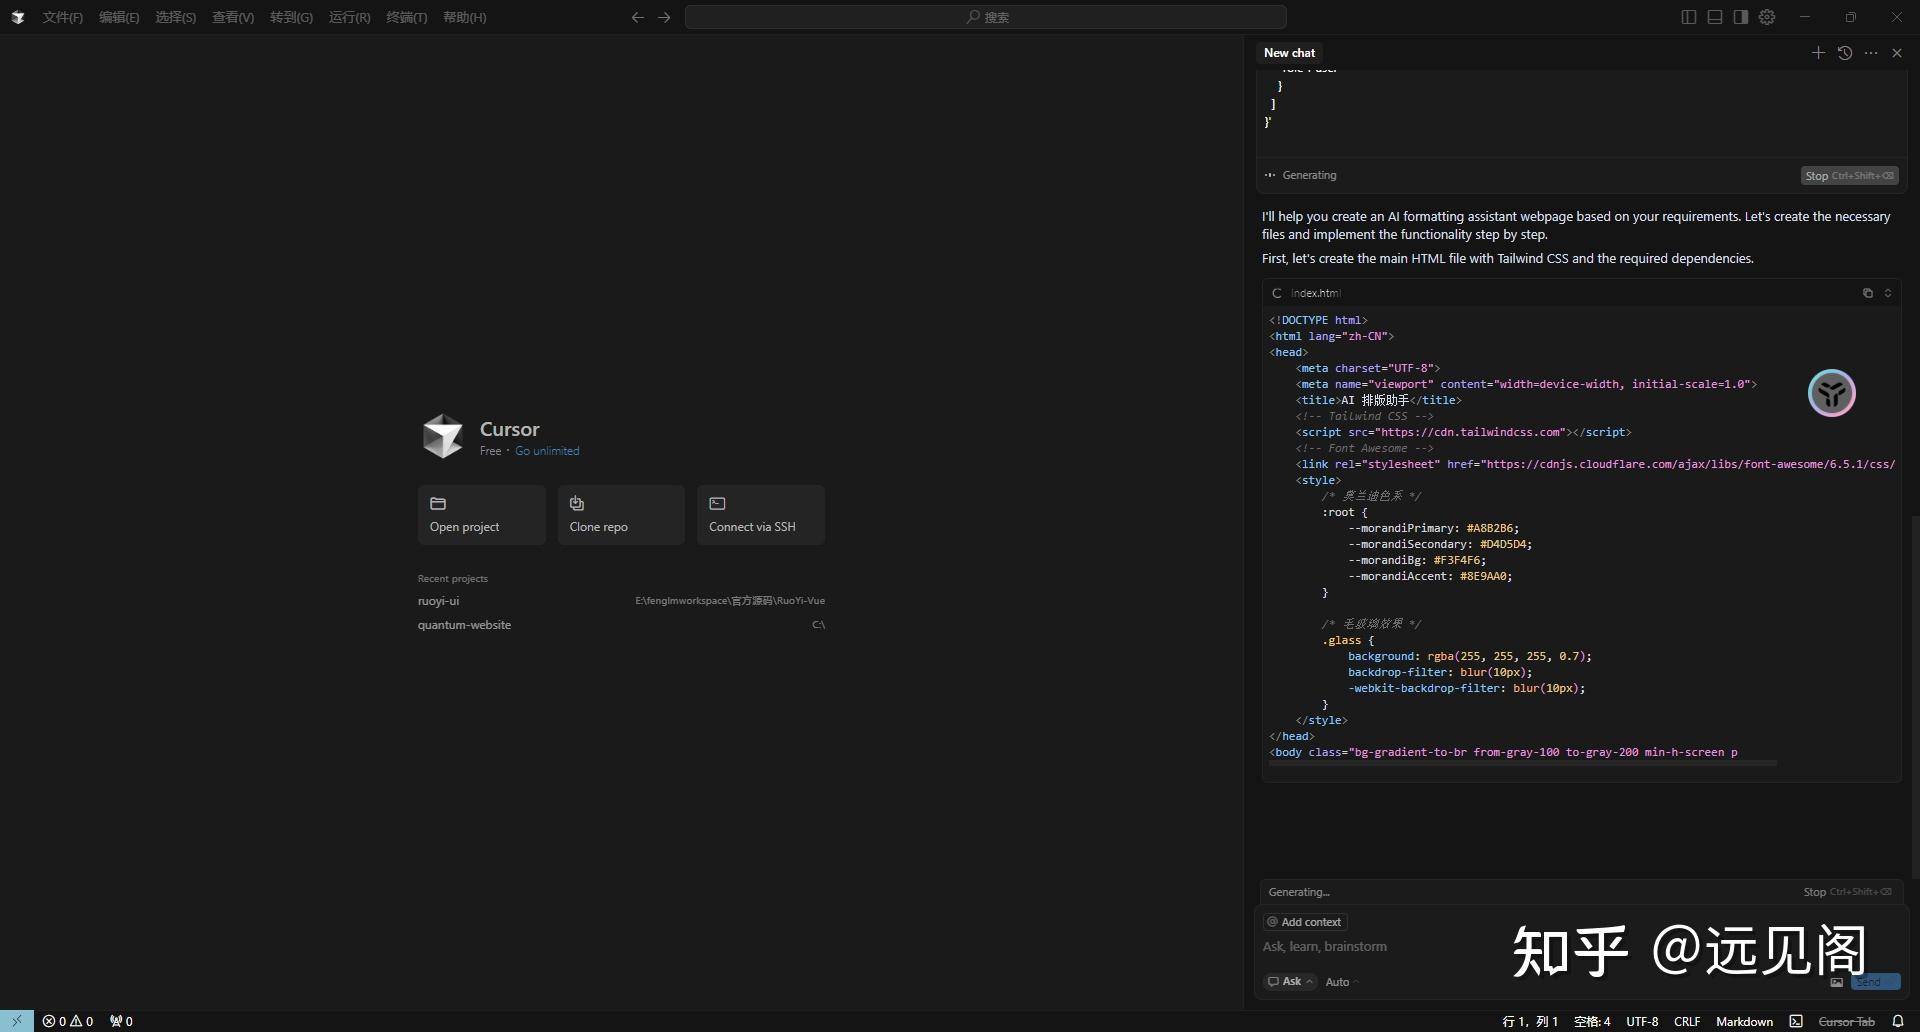Click the 搜索 command search box
The width and height of the screenshot is (1920, 1032).
(x=985, y=17)
